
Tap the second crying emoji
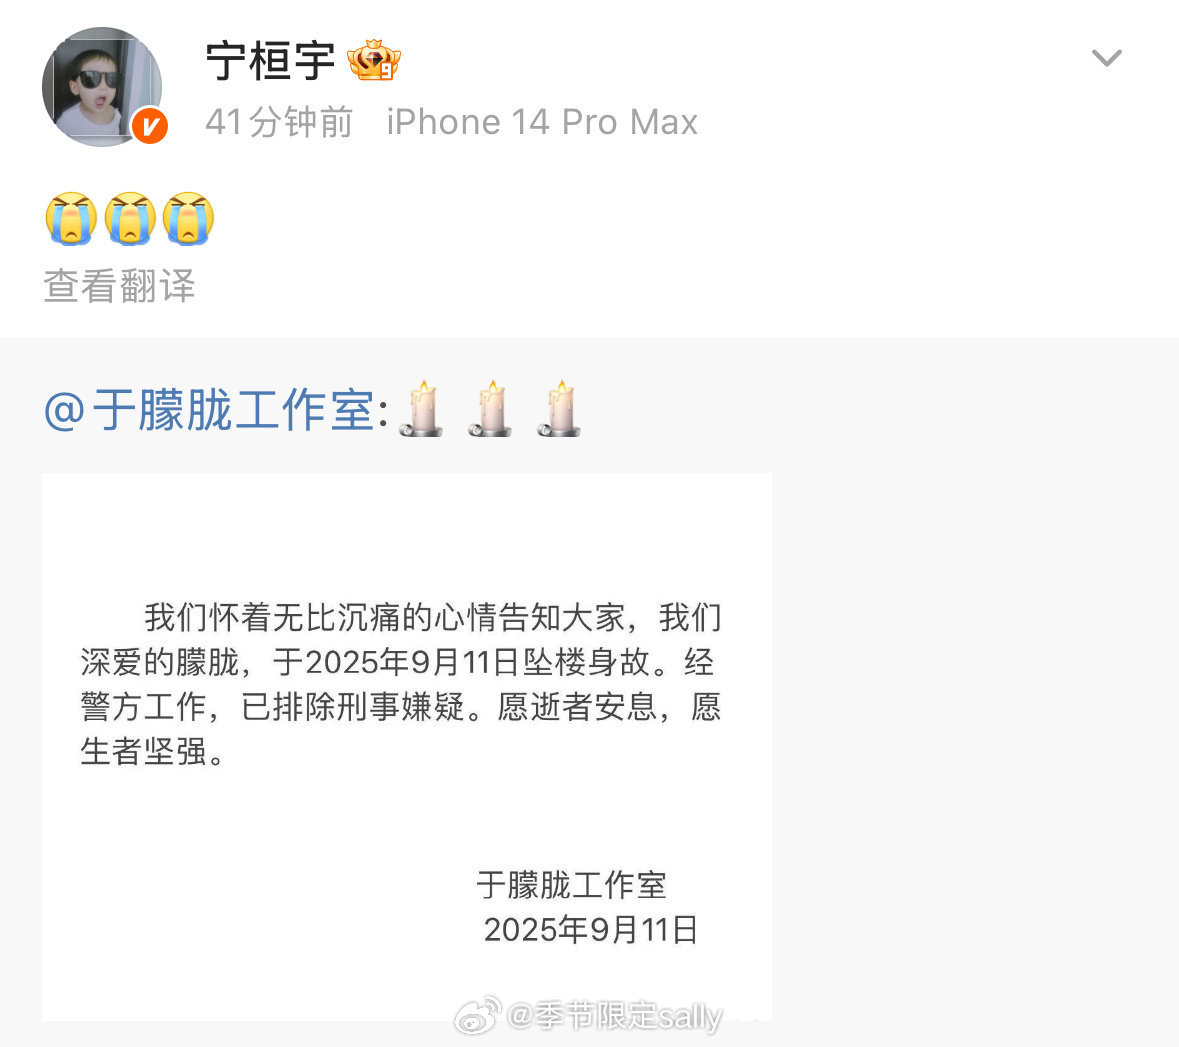[130, 219]
